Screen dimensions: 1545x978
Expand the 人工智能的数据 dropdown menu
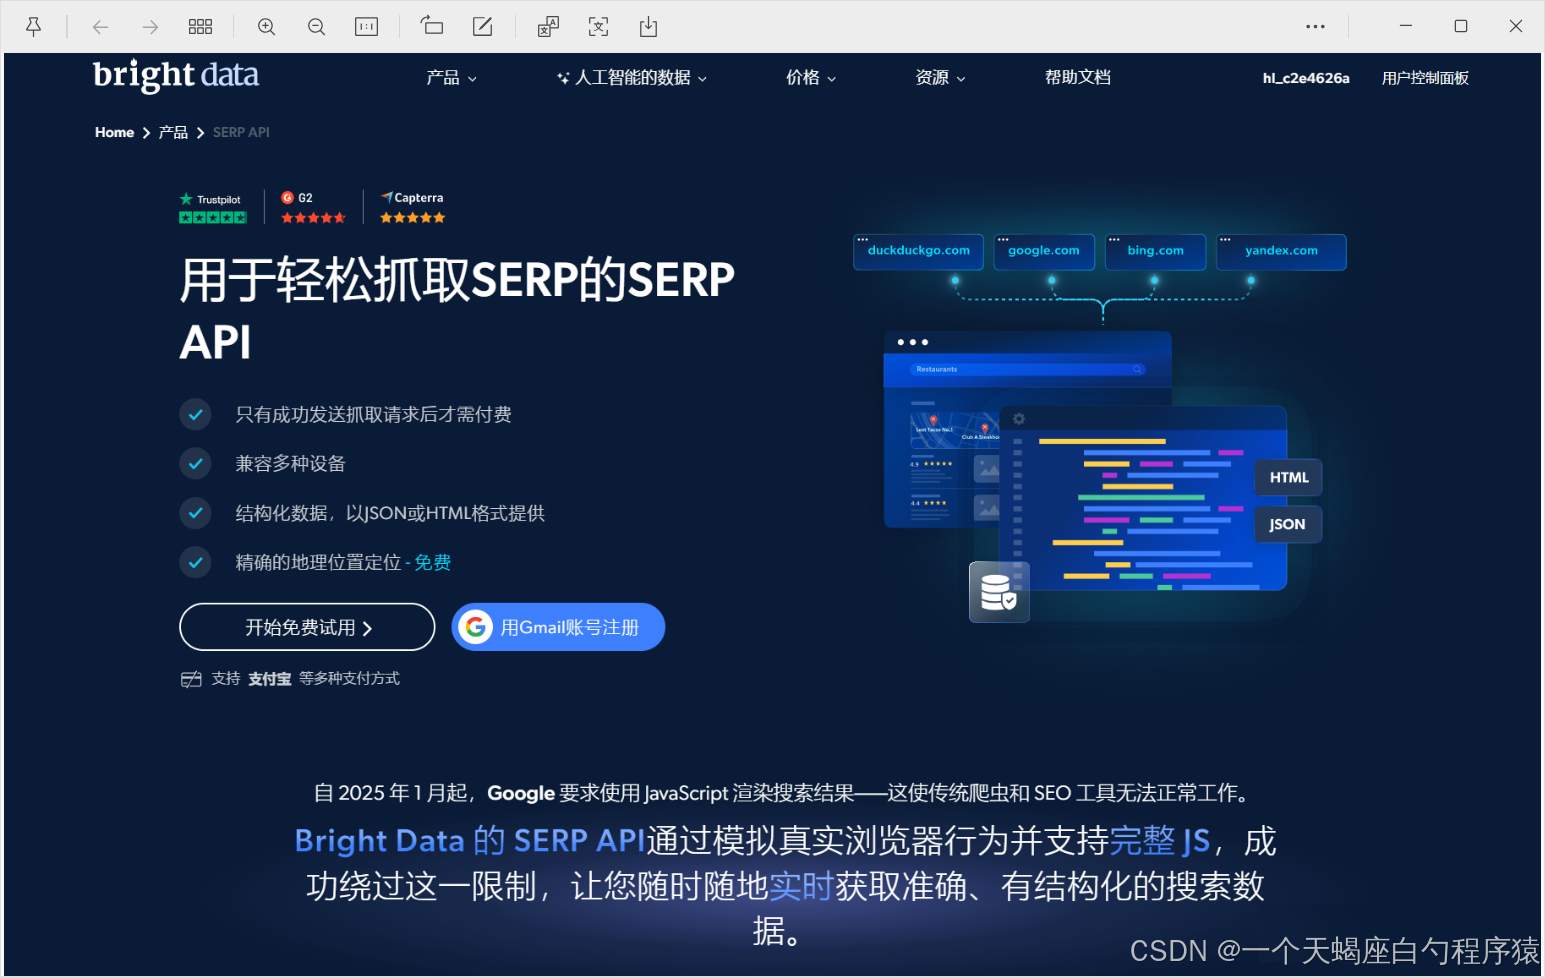[632, 78]
